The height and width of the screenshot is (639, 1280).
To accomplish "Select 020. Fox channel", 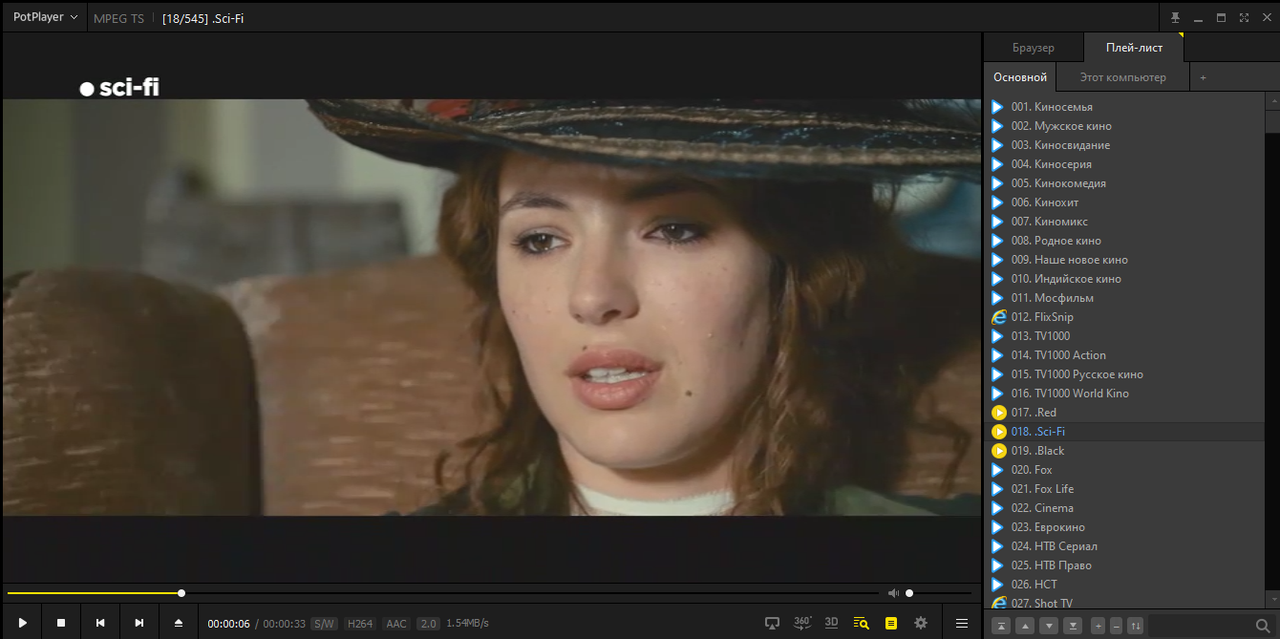I will tap(1124, 470).
